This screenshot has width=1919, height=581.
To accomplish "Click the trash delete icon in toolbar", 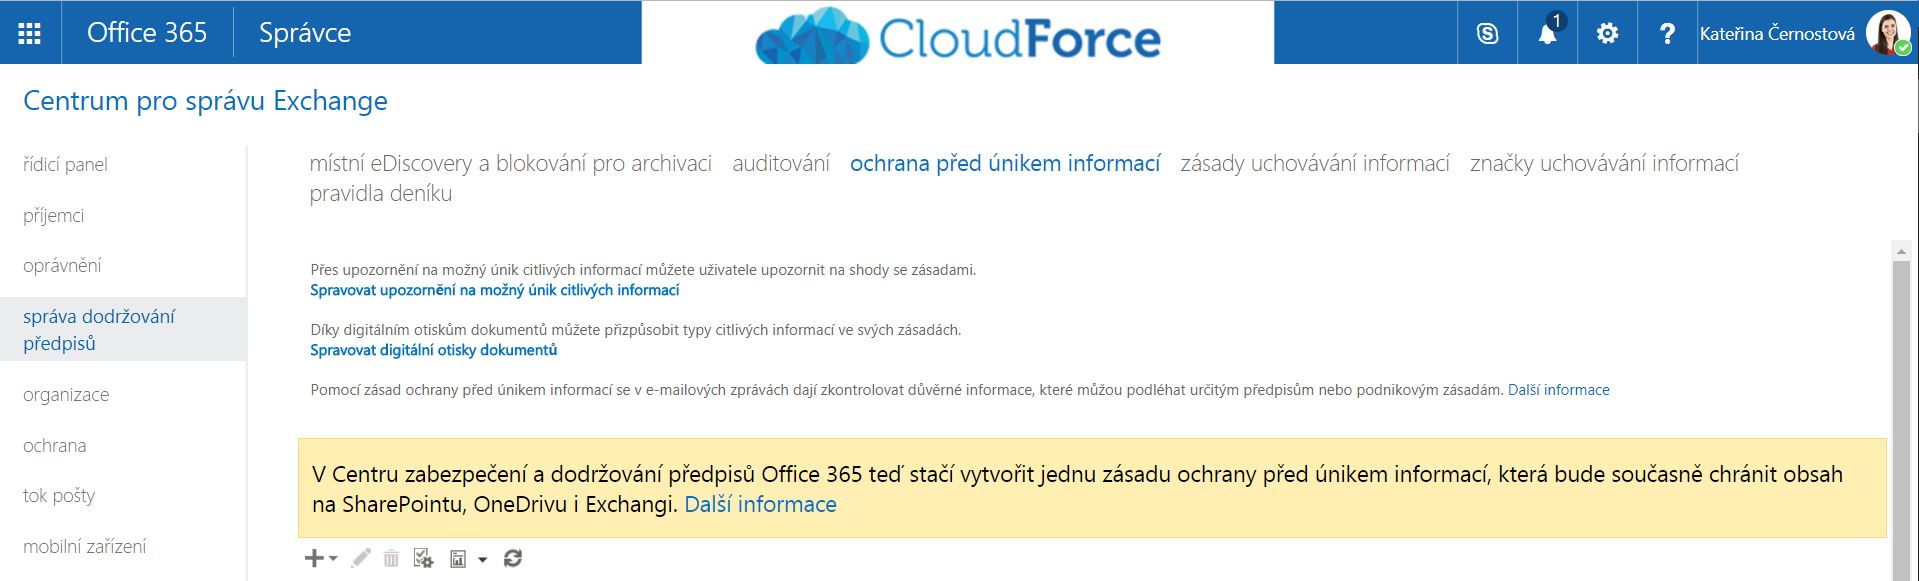I will point(391,559).
